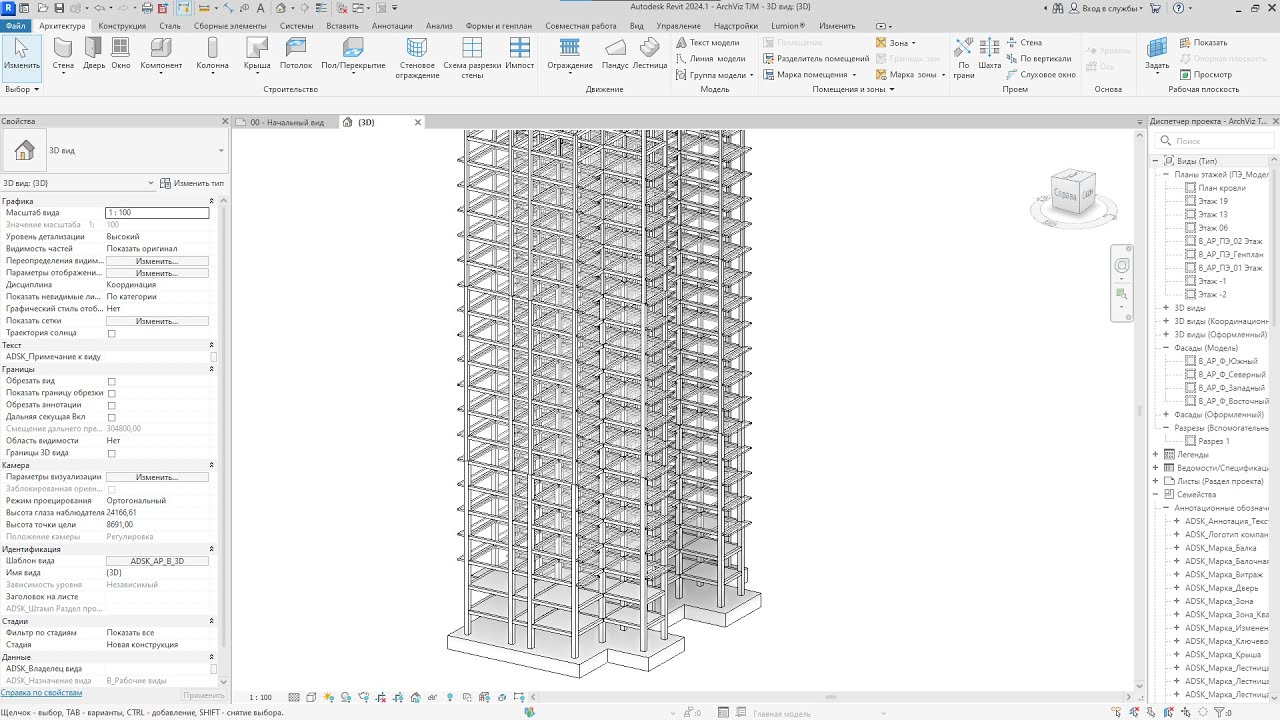Expand the Листы (Раздел проекта) tree node
The width and height of the screenshot is (1280, 720).
coord(1156,481)
